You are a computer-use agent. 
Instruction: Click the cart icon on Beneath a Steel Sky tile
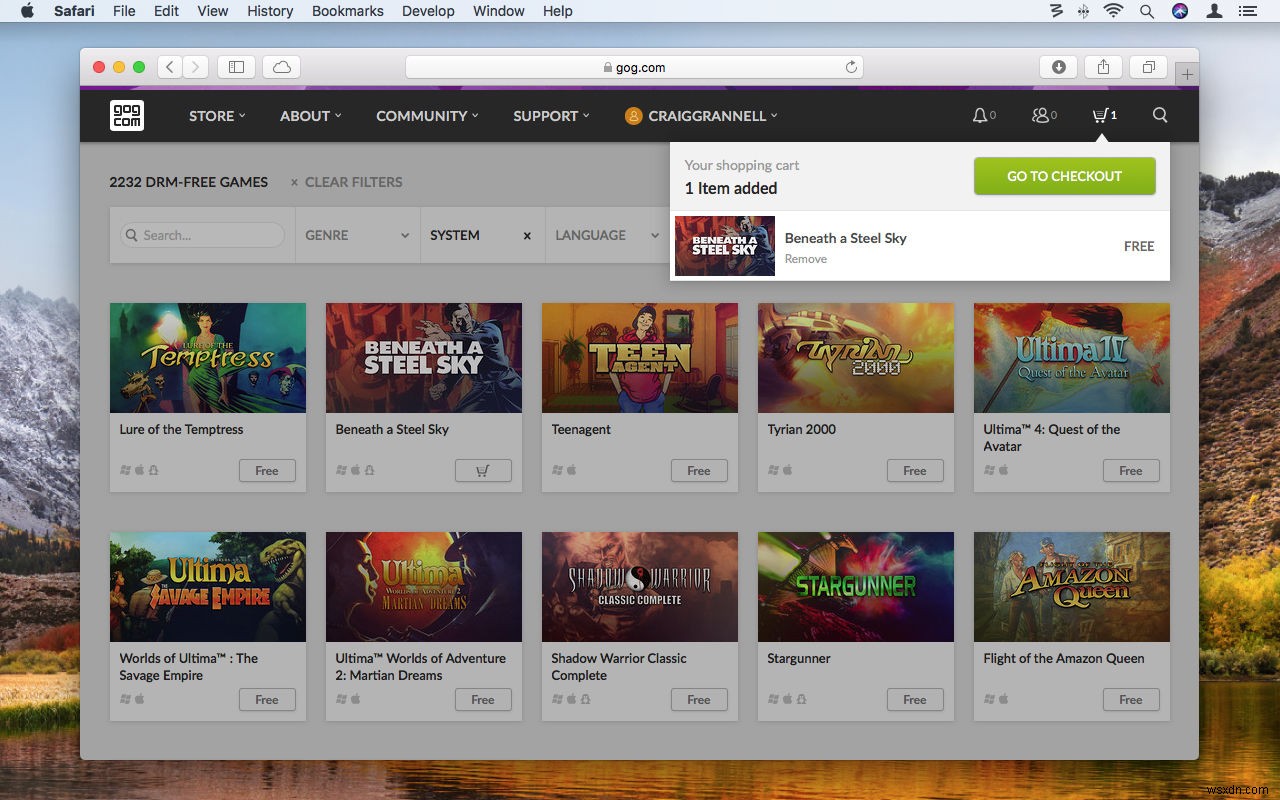click(x=483, y=470)
